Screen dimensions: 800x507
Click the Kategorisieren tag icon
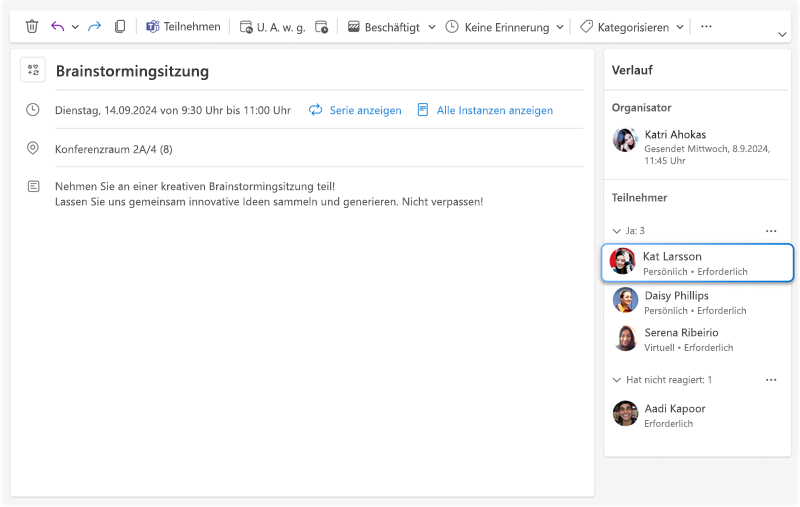click(586, 27)
